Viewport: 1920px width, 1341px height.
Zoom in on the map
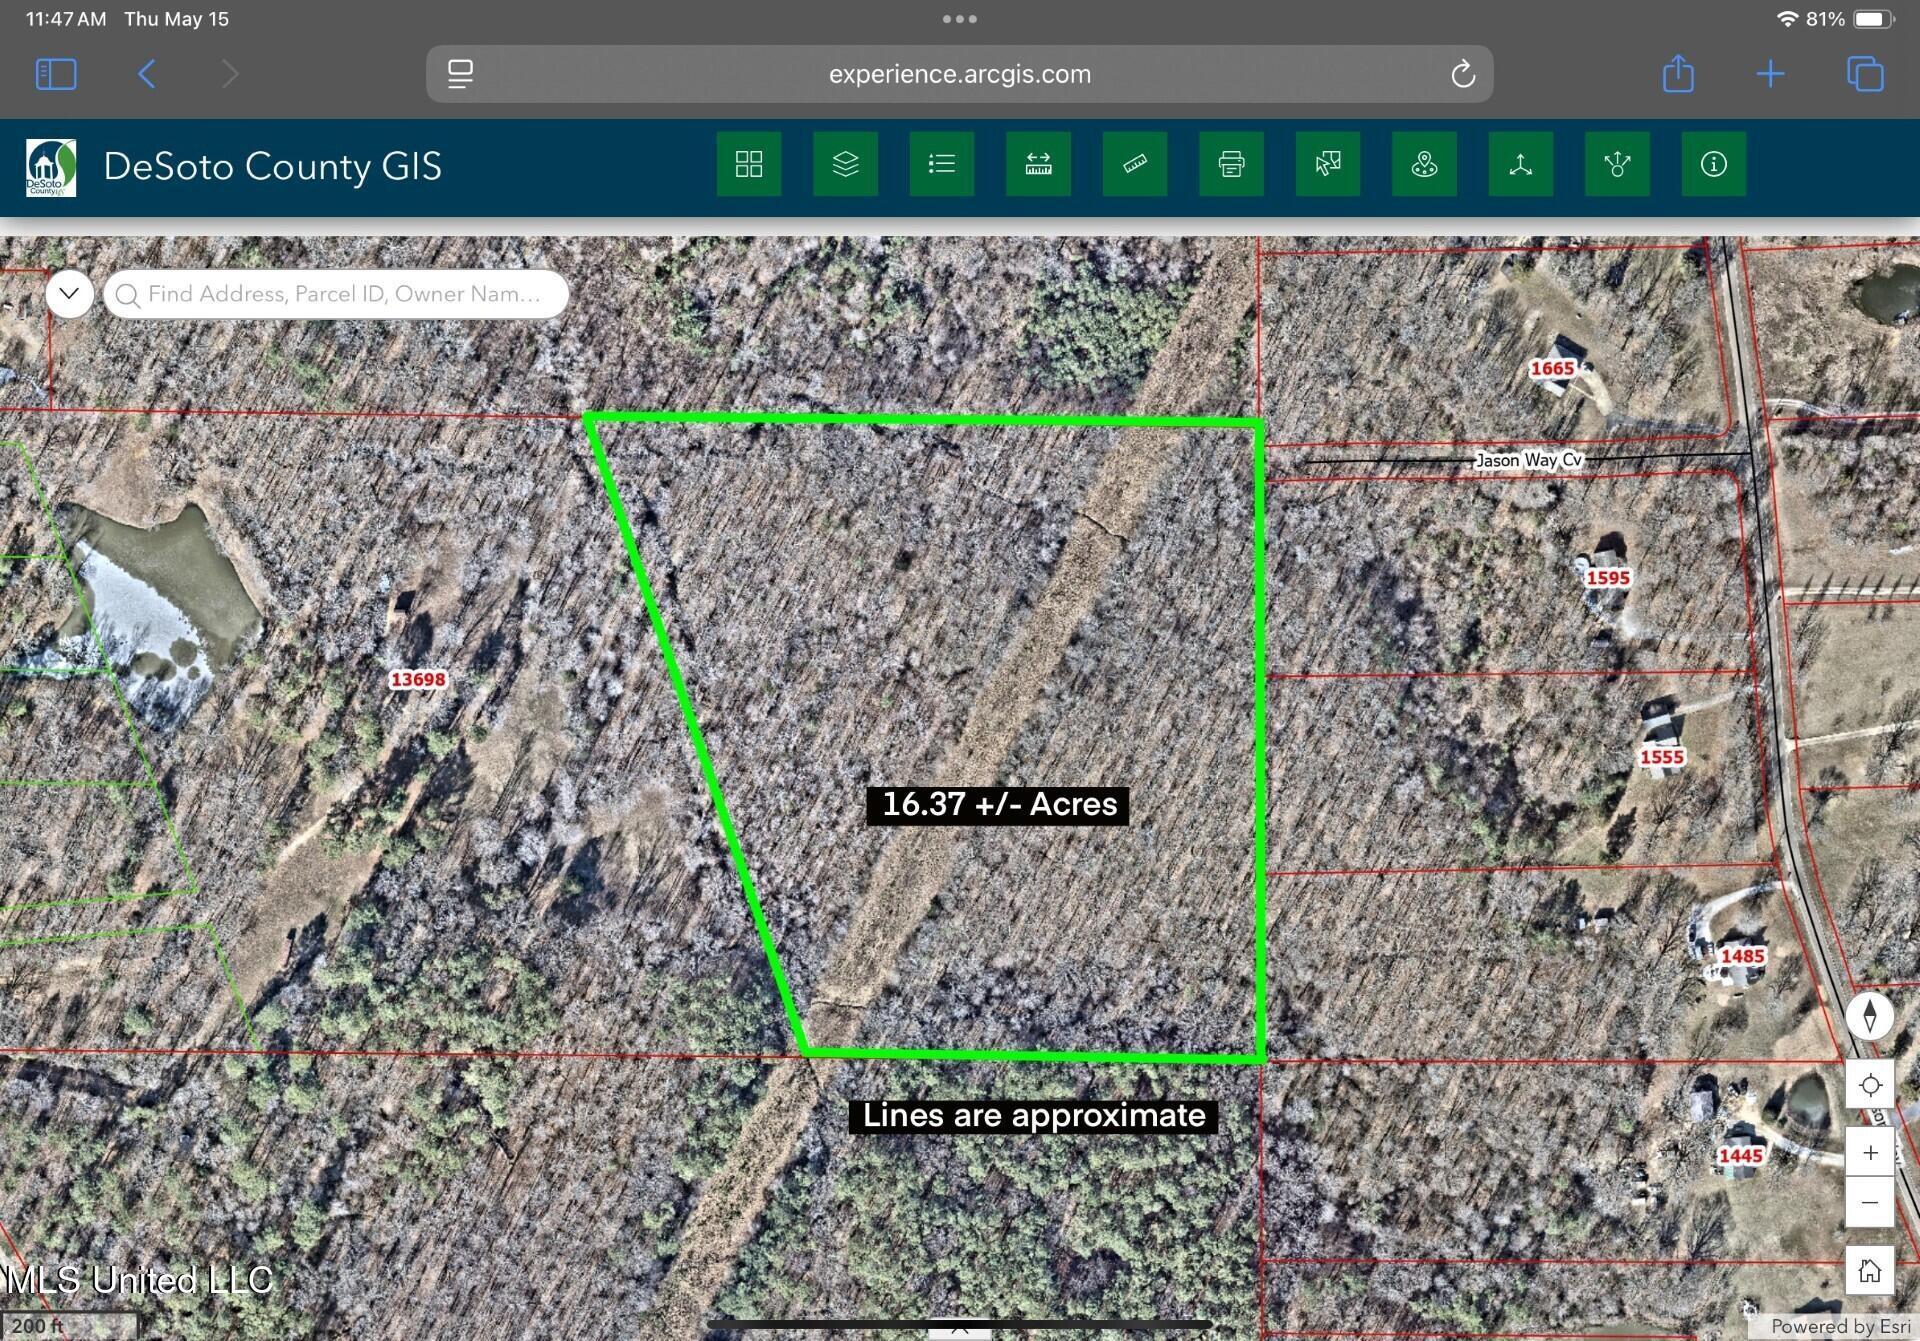tap(1869, 1153)
